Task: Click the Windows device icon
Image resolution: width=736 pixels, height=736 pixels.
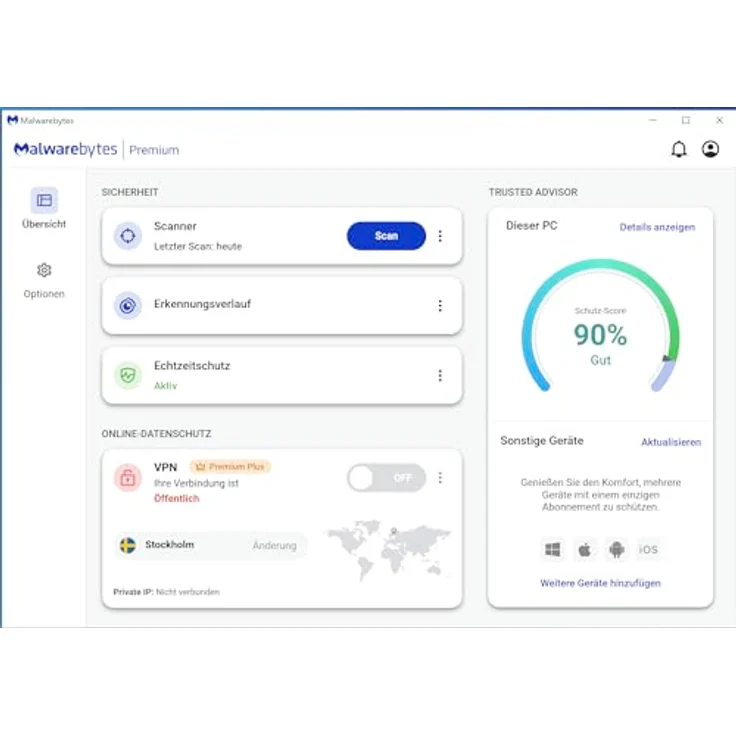Action: click(552, 549)
